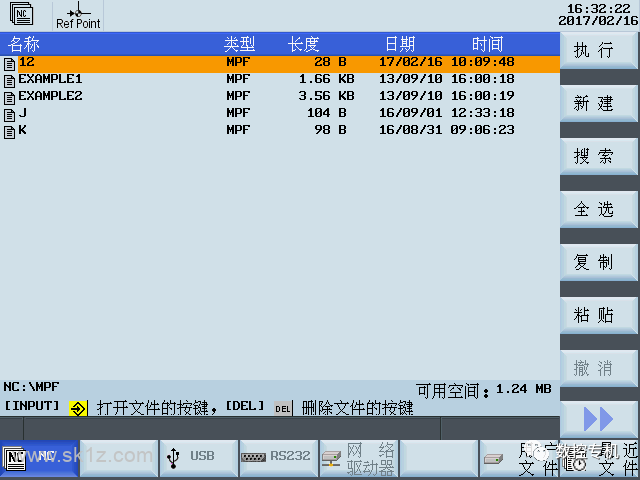
Task: Open the 网络驱动器 network drive tab
Action: pos(359,458)
